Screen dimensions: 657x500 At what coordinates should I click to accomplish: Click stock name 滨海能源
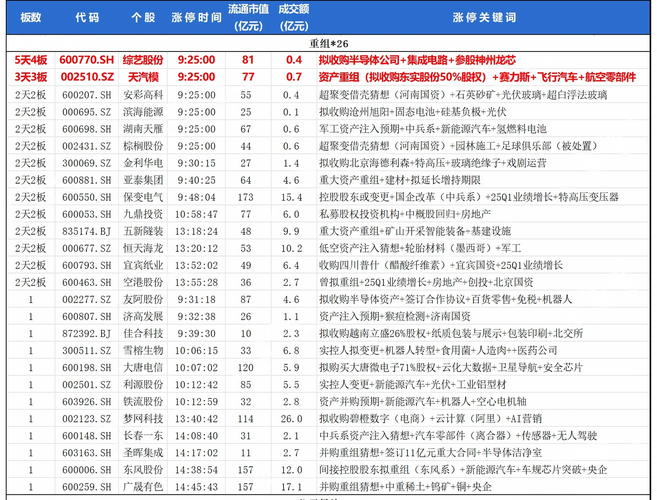pos(143,112)
